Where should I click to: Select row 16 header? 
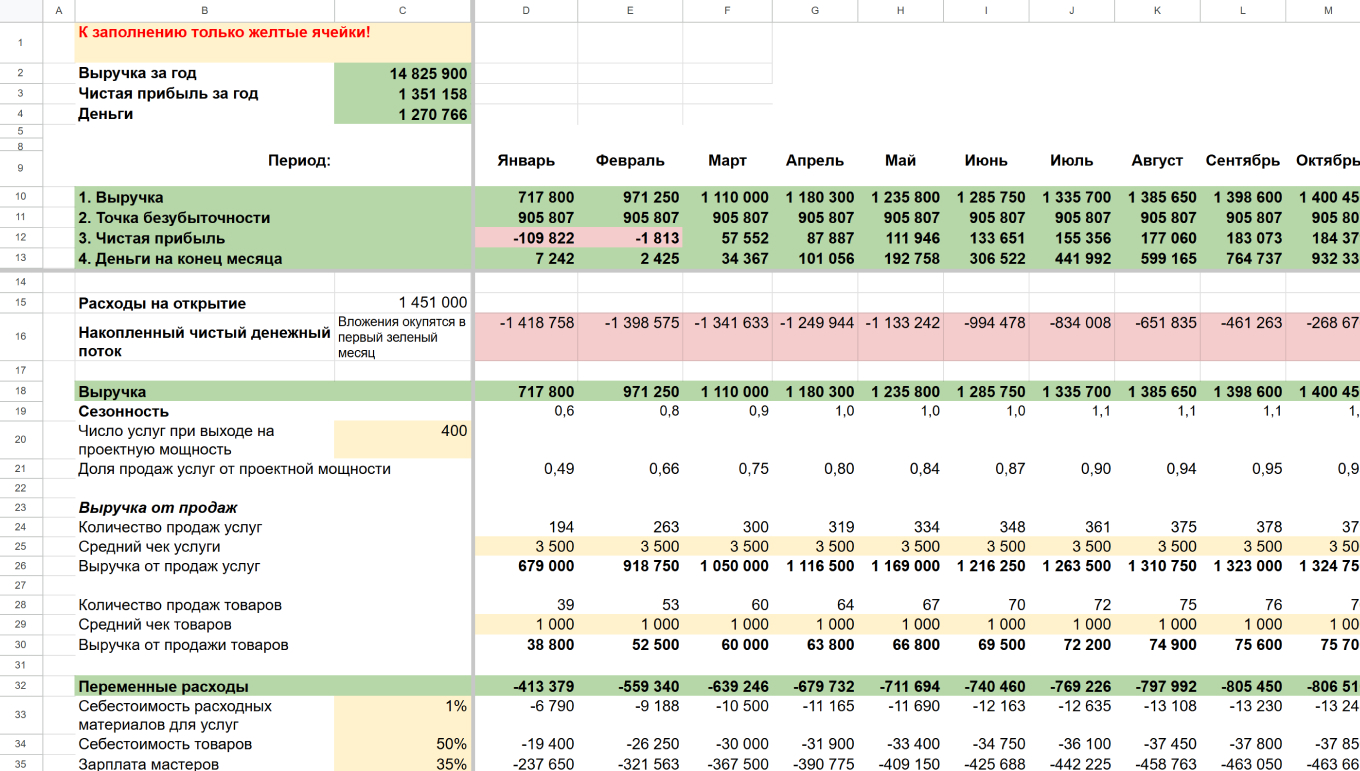[x=21, y=337]
